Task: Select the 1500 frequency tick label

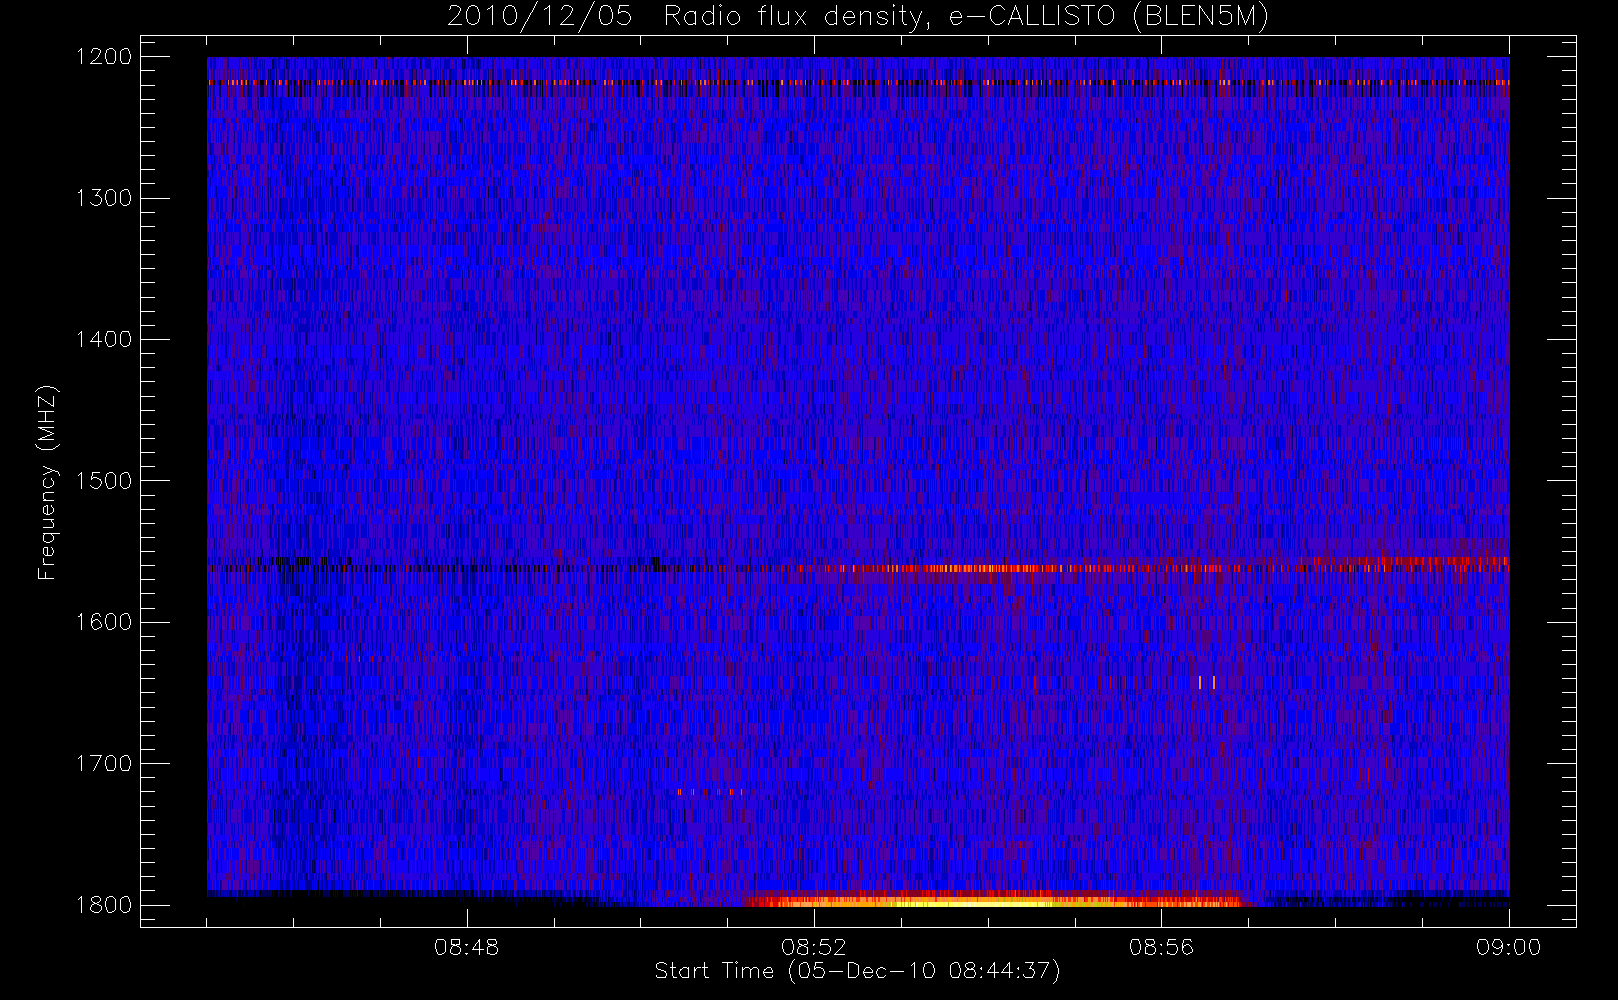Action: click(104, 481)
